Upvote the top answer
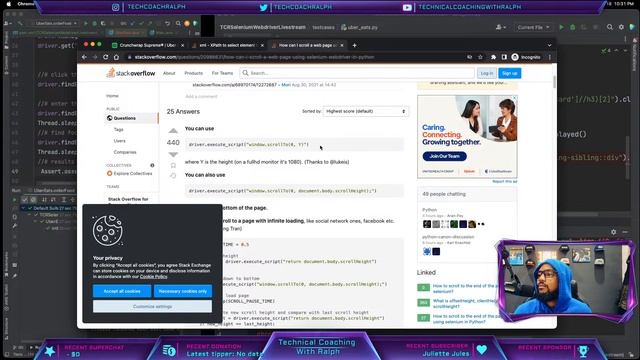This screenshot has height=360, width=640. click(173, 131)
